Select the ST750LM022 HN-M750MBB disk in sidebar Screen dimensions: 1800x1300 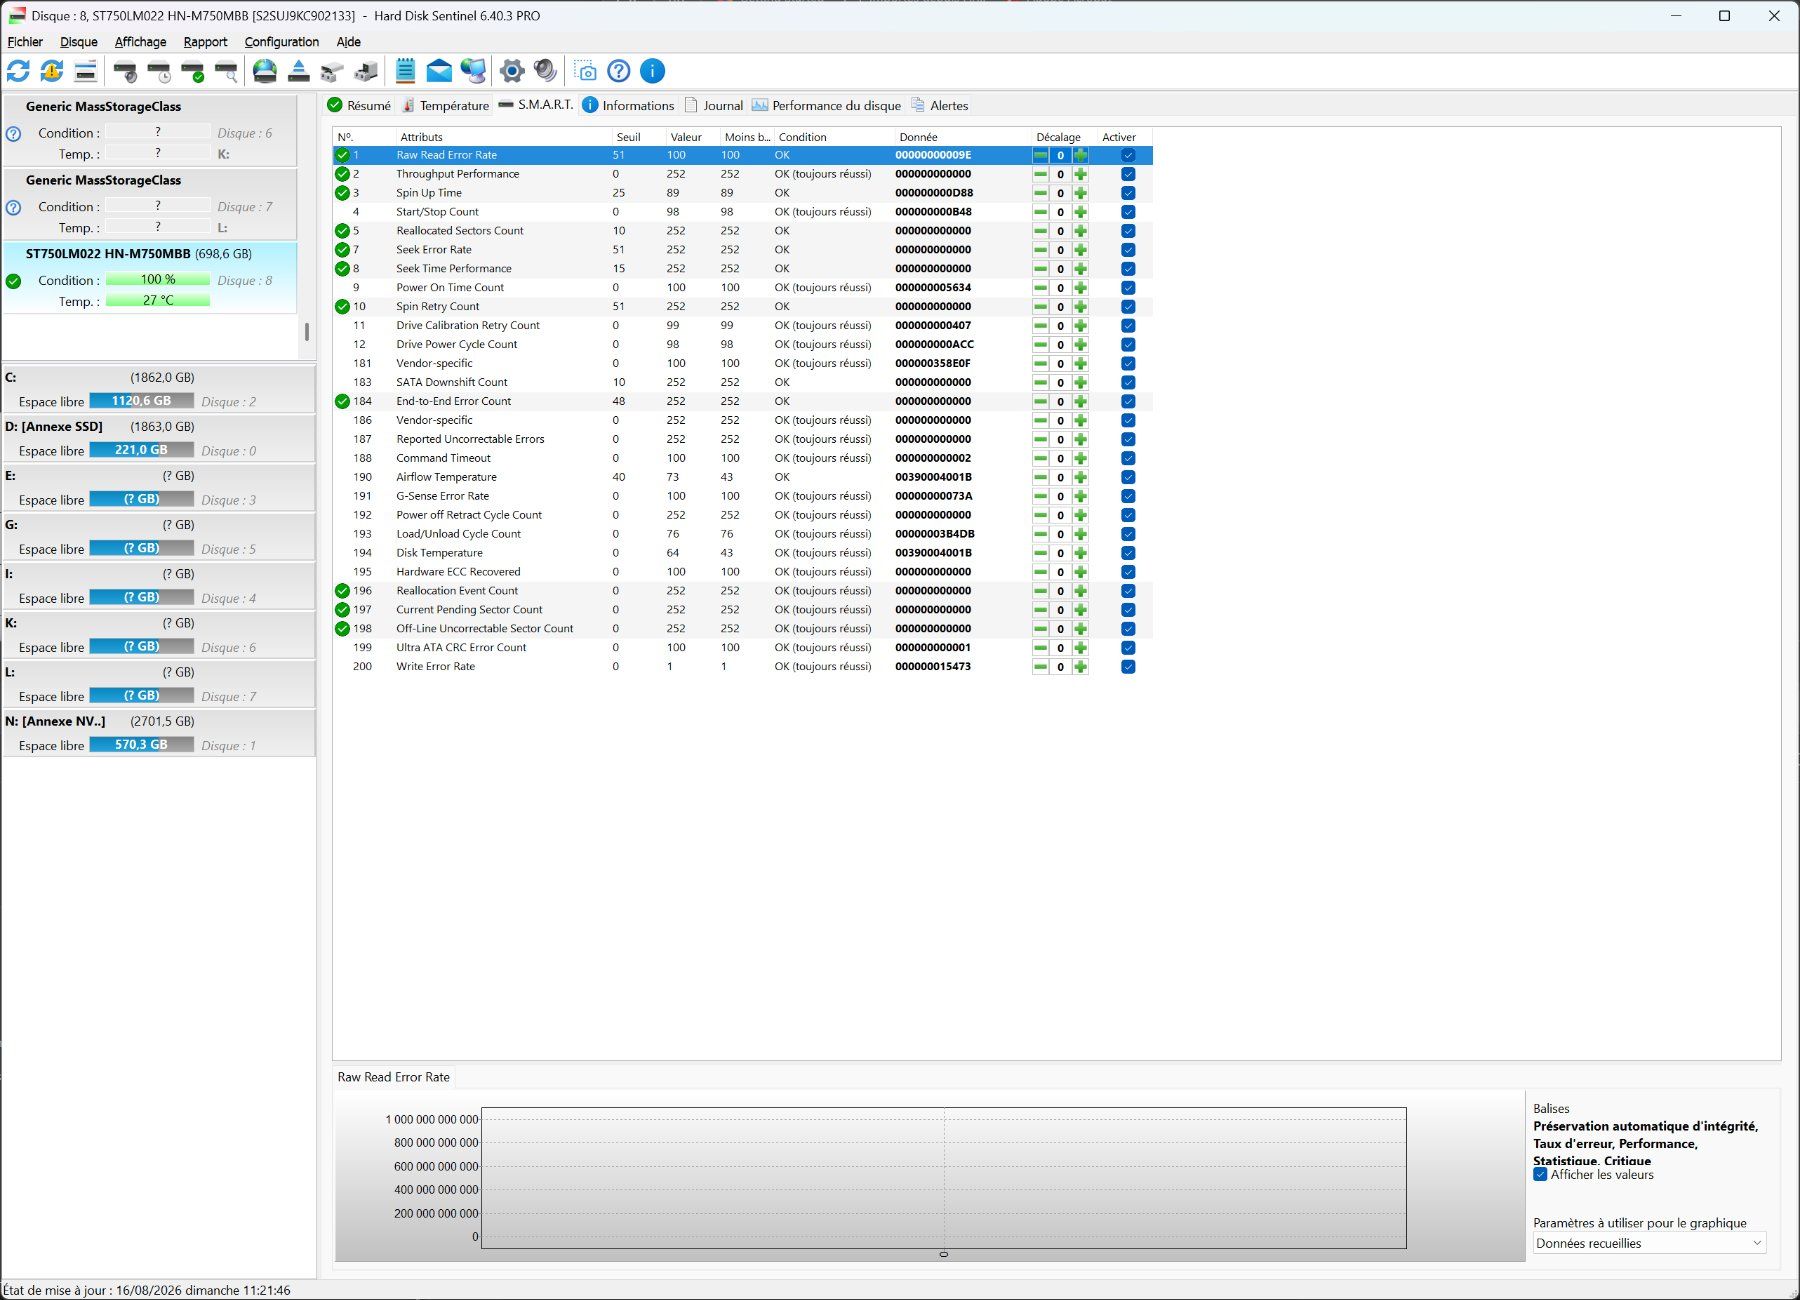coord(150,277)
